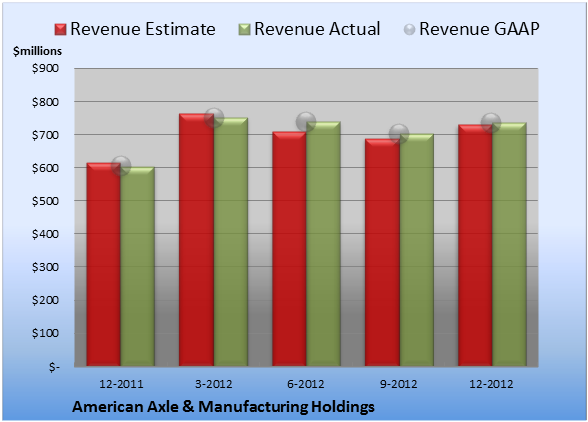Viewport: 588px width, 422px height.
Task: Select the 'Revenue Estimate' legend label
Action: pos(143,29)
